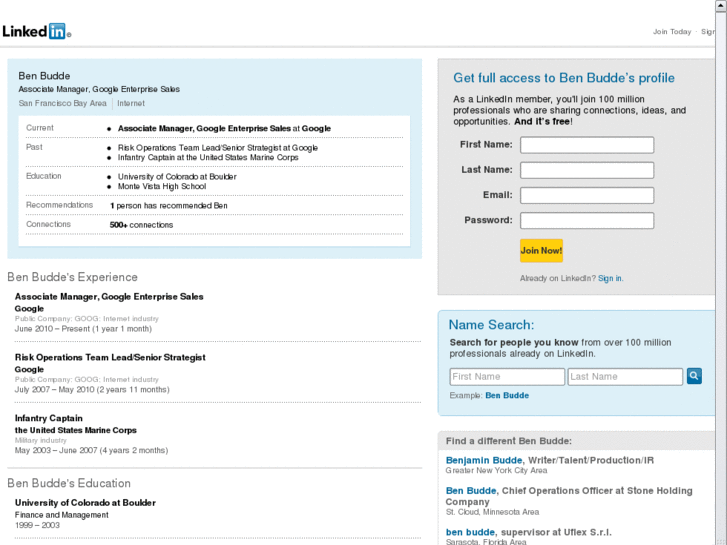The width and height of the screenshot is (727, 545).
Task: Open the 'Sign in.' link
Action: pos(610,278)
